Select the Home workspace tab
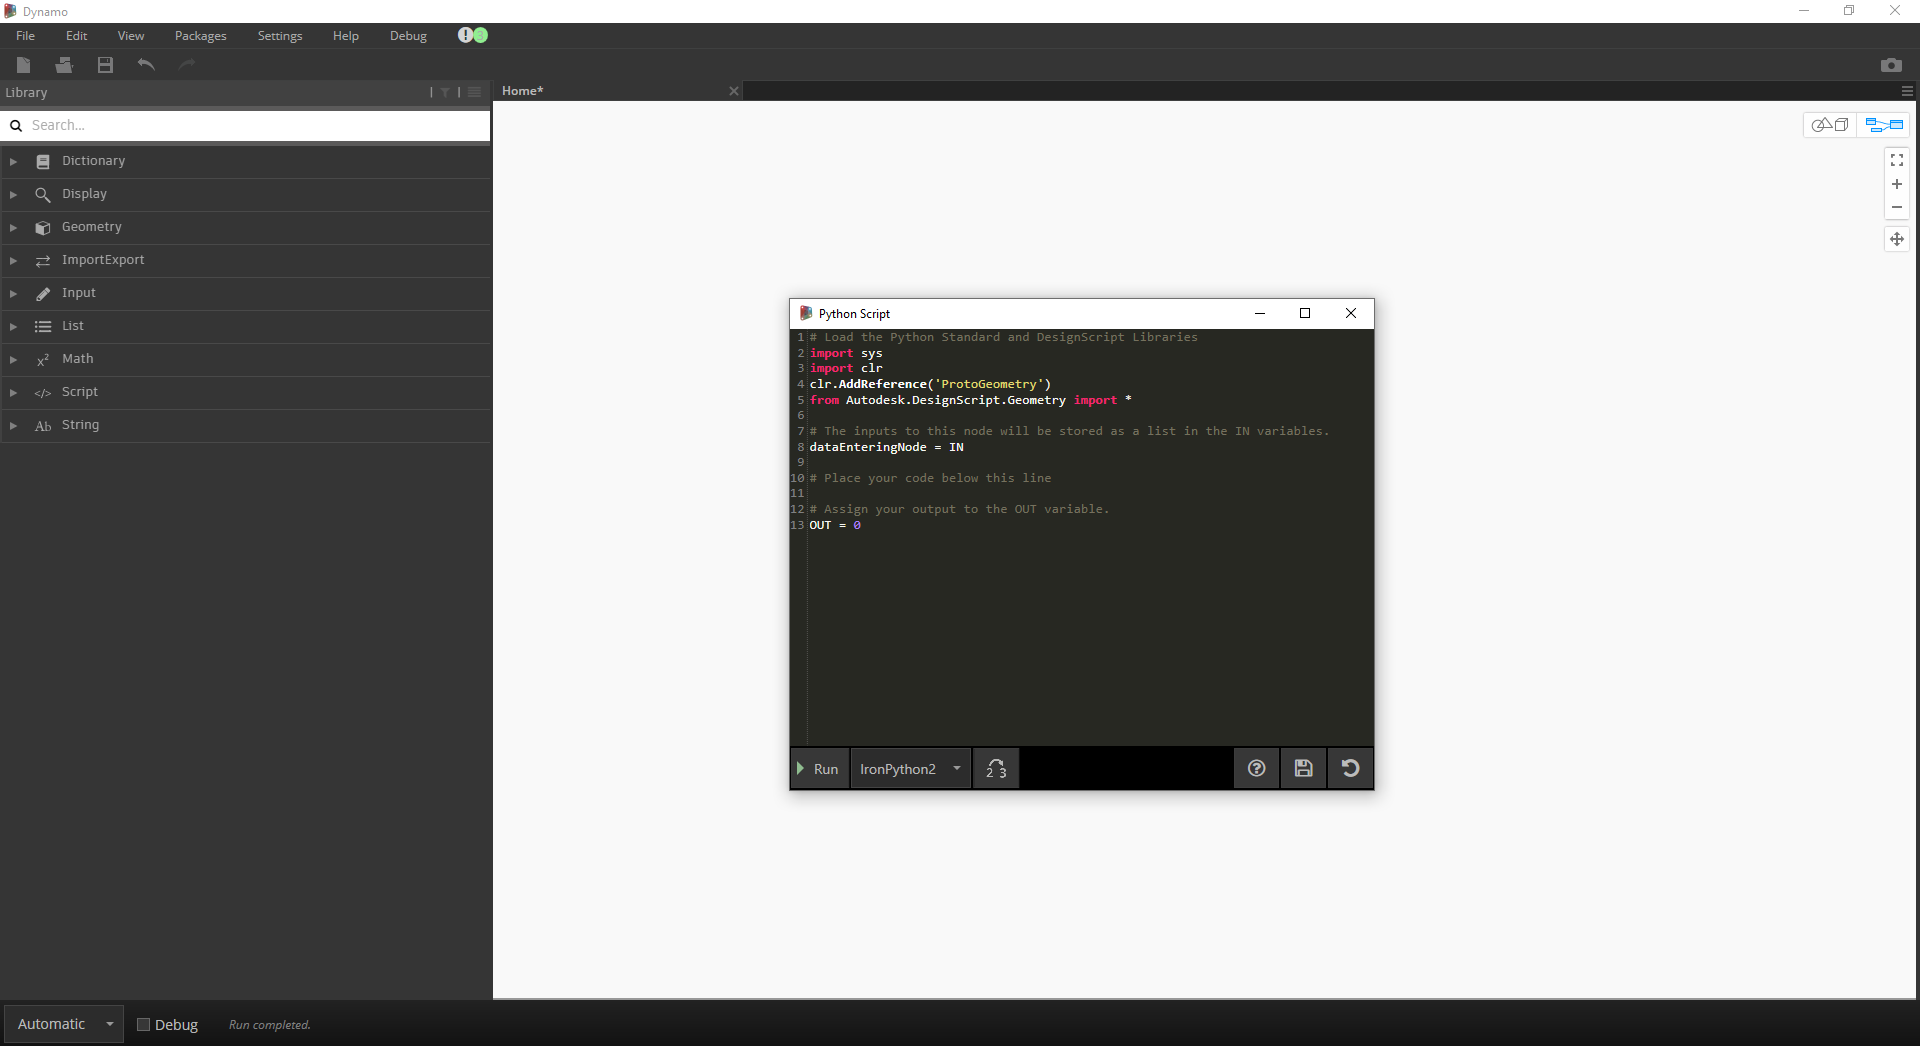Screen dimensions: 1920x1046 (521, 90)
